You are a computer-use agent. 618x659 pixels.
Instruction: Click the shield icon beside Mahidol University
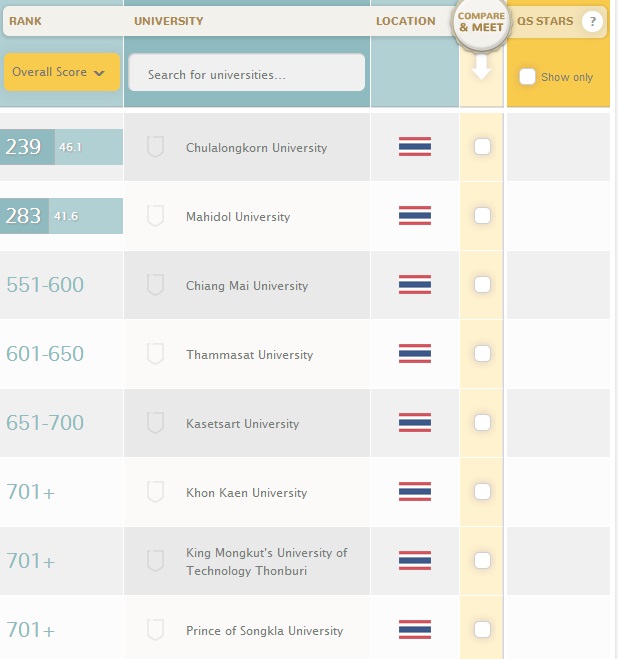155,216
